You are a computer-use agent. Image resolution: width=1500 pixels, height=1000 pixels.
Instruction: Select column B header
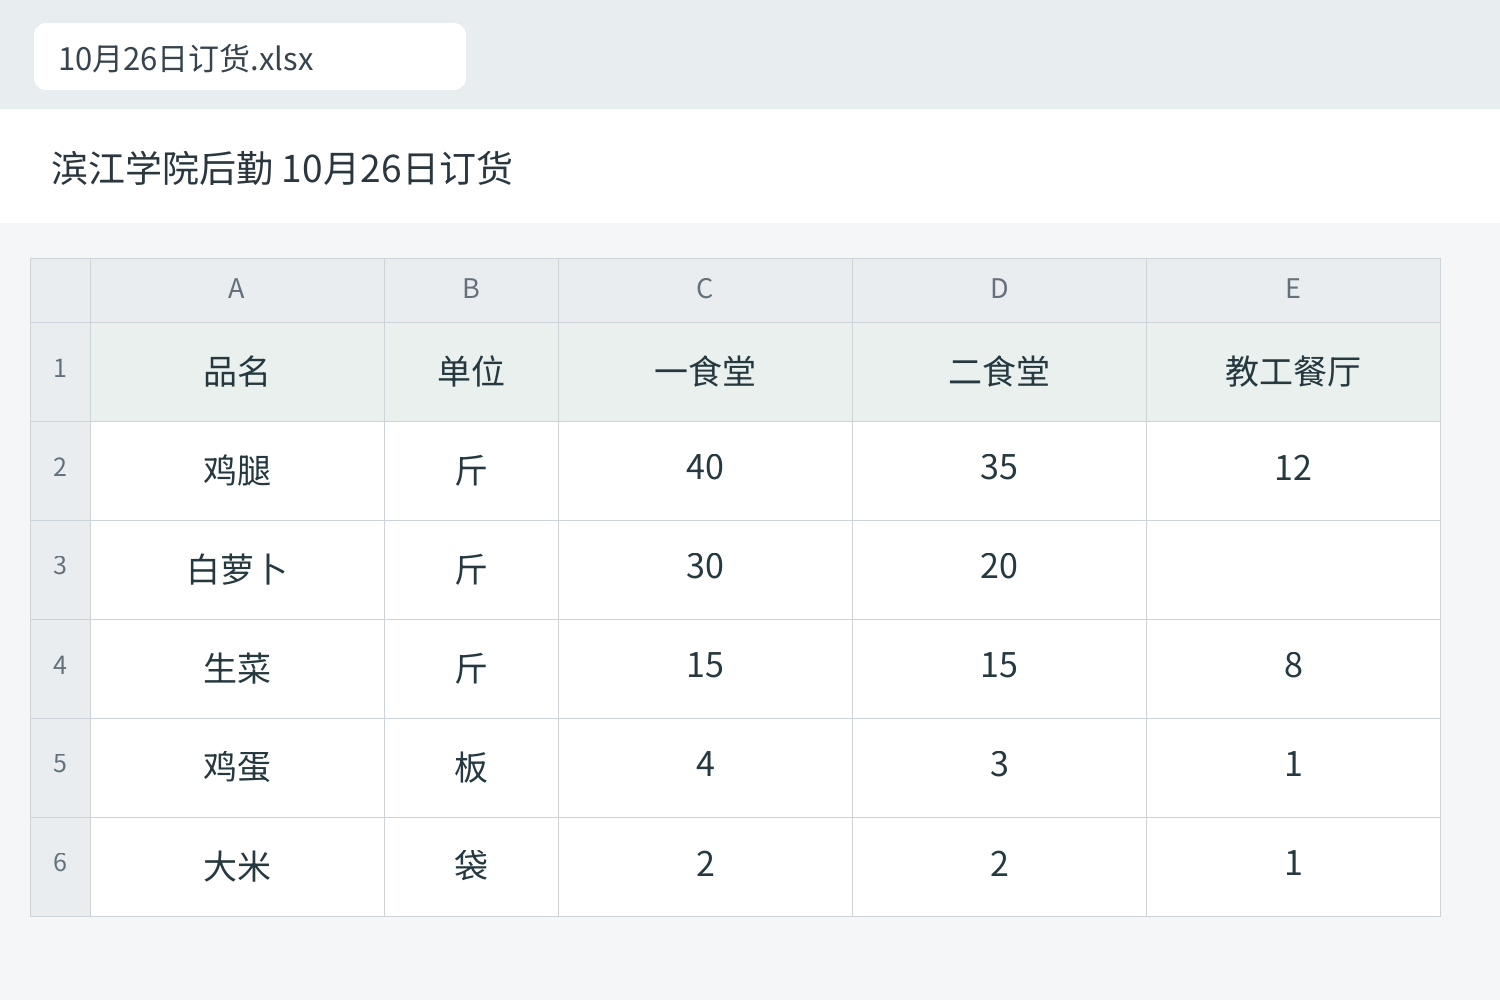[x=471, y=290]
